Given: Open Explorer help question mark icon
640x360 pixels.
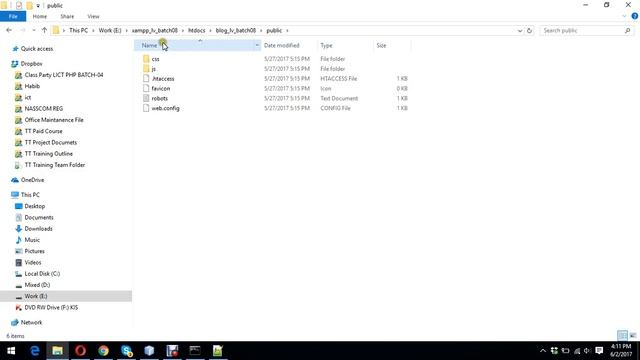Looking at the screenshot, I should point(635,16).
